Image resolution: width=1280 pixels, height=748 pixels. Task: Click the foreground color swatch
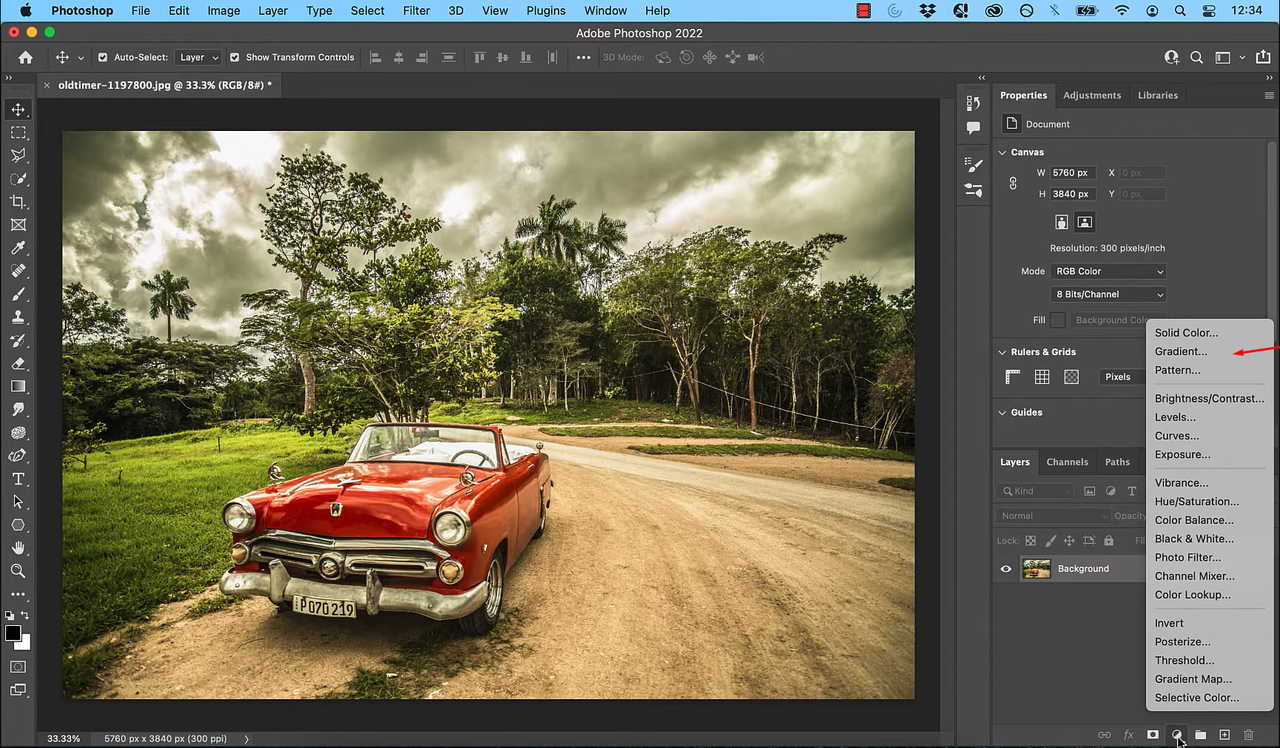(13, 633)
